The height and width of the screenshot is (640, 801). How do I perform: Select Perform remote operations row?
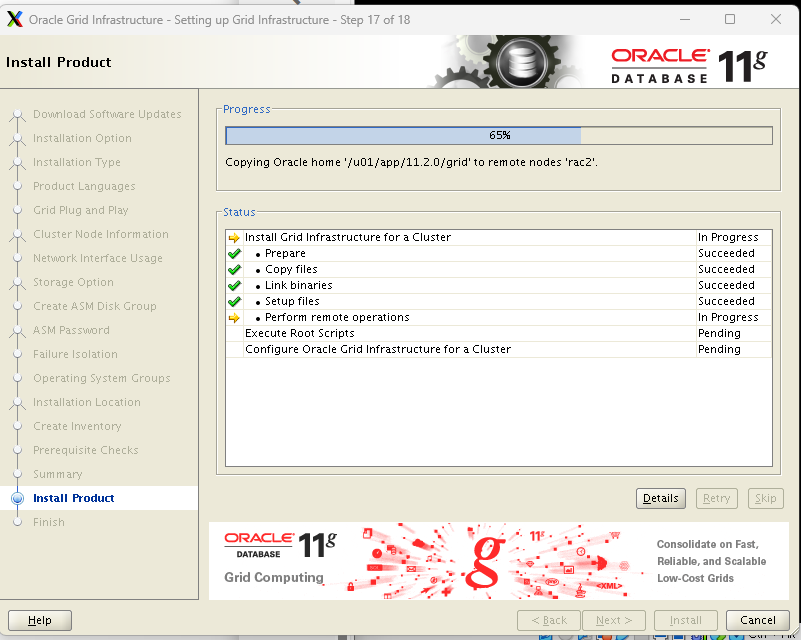499,317
